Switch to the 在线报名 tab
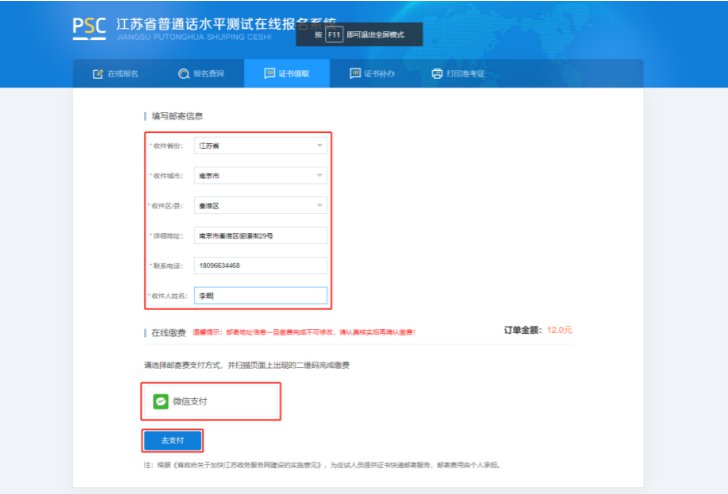Viewport: 728px width, 494px height. [116, 74]
